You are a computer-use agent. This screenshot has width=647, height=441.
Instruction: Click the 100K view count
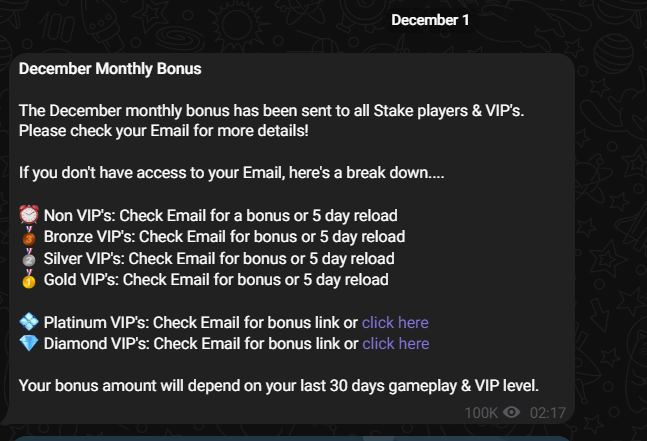[x=481, y=413]
